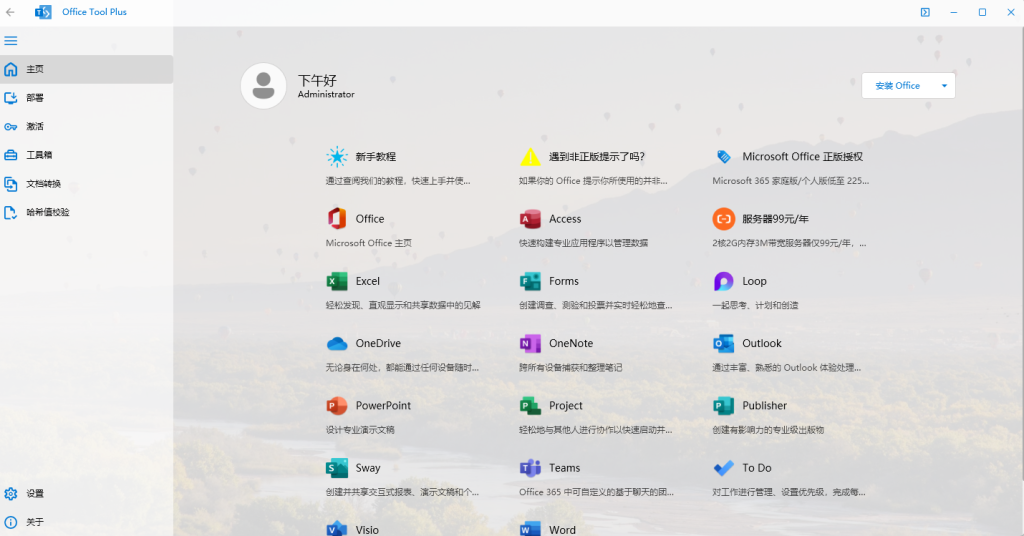Click the 新手教程 starburst icon

click(337, 157)
